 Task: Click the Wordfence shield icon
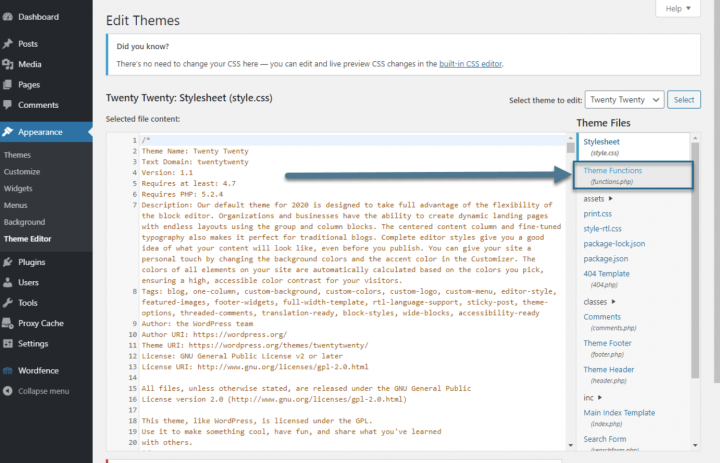(x=7, y=371)
